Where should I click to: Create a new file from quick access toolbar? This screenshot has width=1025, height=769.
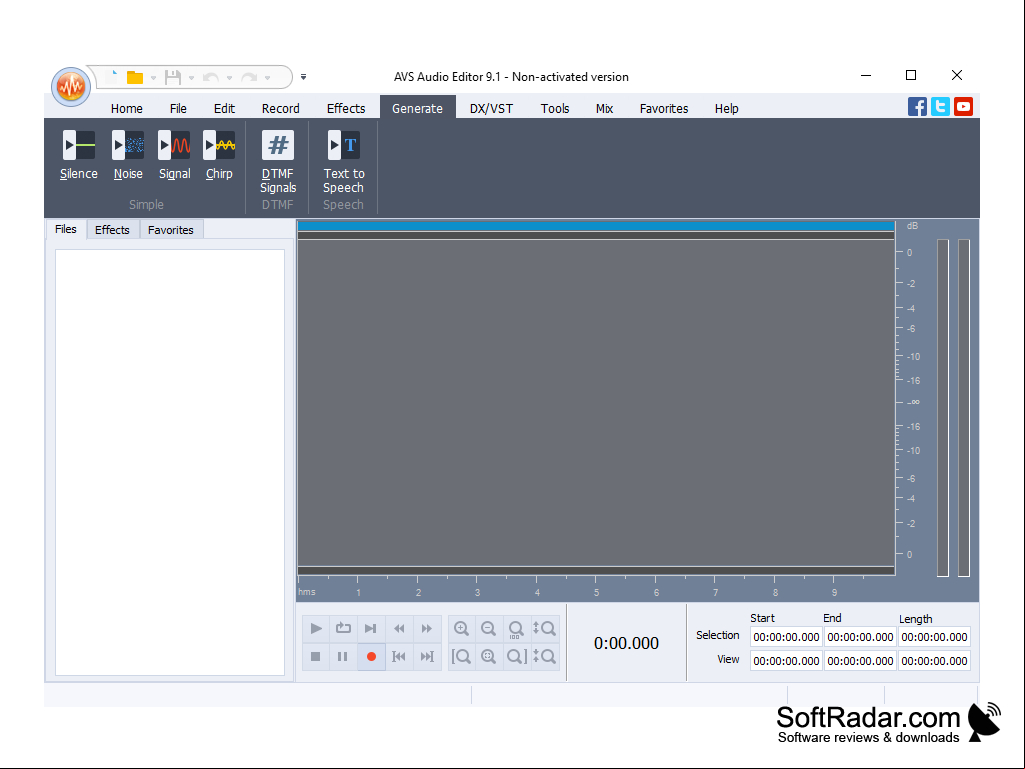click(113, 77)
